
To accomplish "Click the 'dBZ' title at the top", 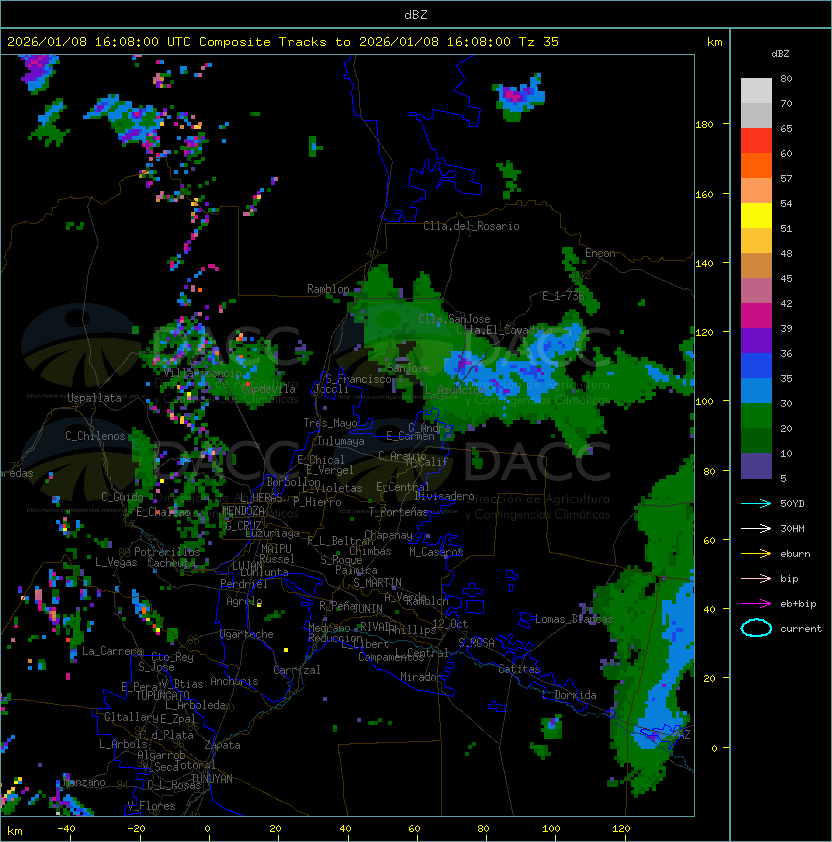I will (416, 15).
